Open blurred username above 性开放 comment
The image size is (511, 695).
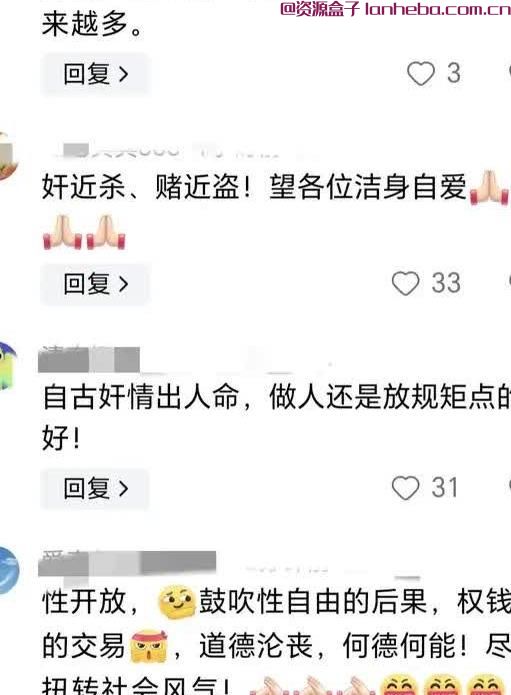pyautogui.click(x=127, y=564)
